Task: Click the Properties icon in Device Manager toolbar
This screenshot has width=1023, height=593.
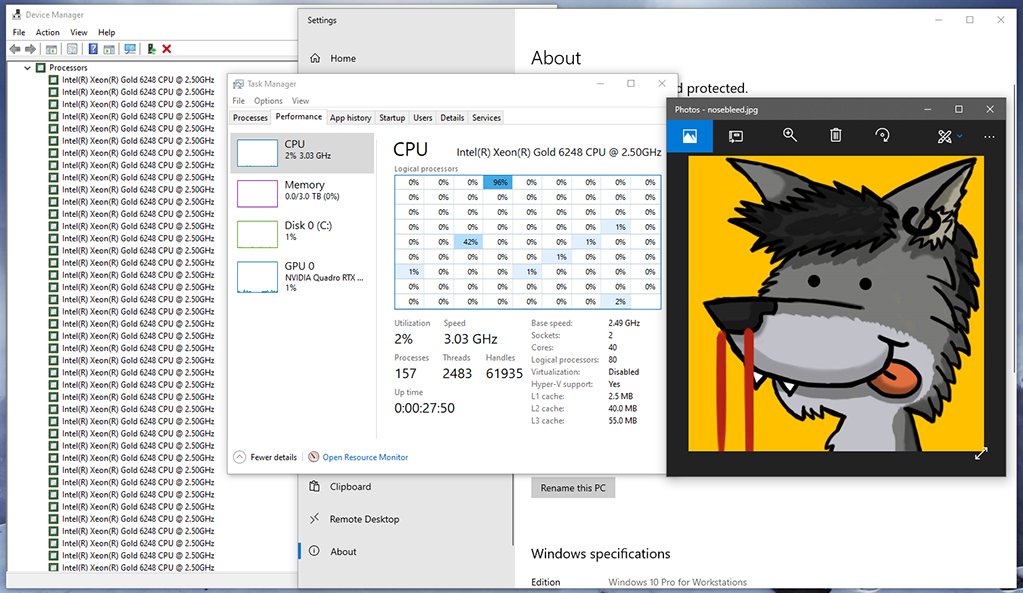Action: coord(72,49)
